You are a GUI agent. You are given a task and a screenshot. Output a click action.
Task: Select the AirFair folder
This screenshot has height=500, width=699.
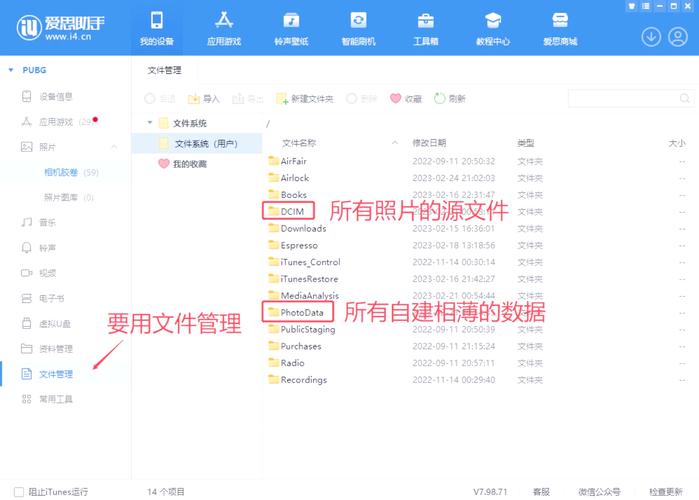[288, 161]
